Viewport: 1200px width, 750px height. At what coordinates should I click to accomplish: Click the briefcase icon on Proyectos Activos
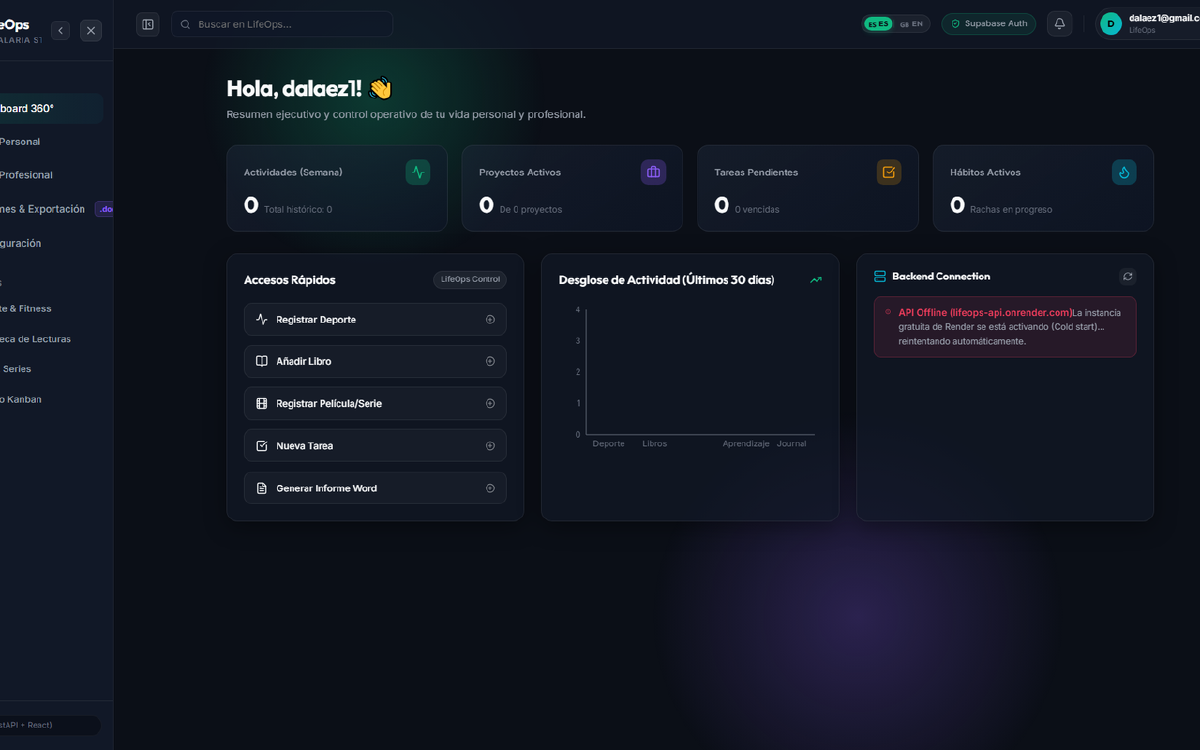653,172
